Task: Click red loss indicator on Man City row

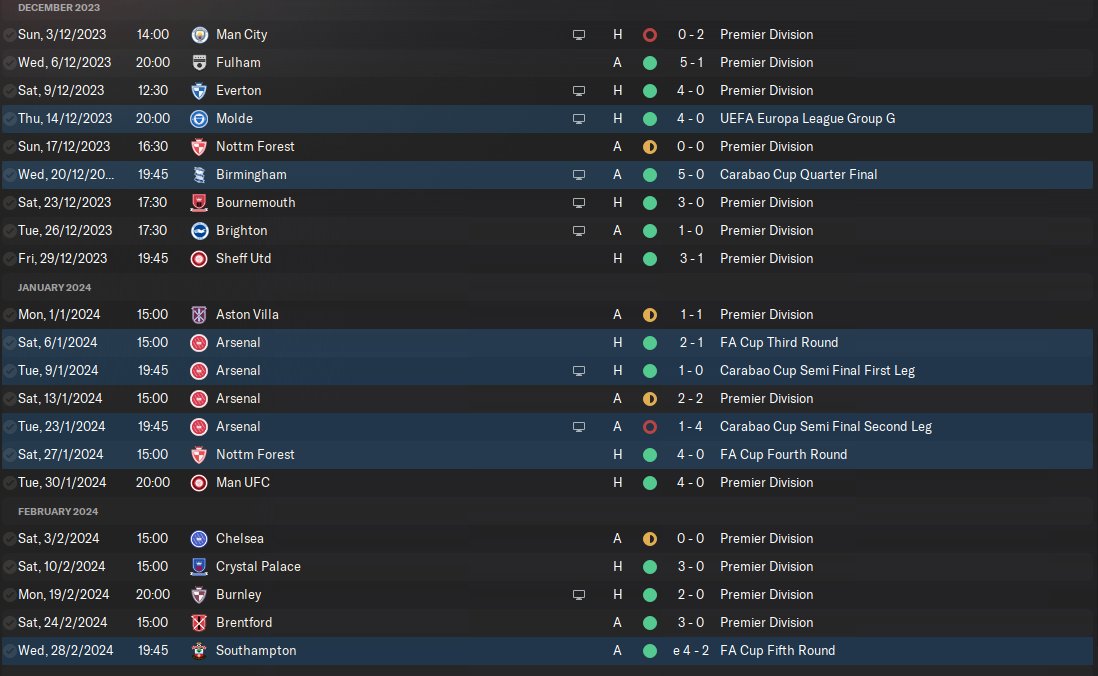Action: (x=650, y=34)
